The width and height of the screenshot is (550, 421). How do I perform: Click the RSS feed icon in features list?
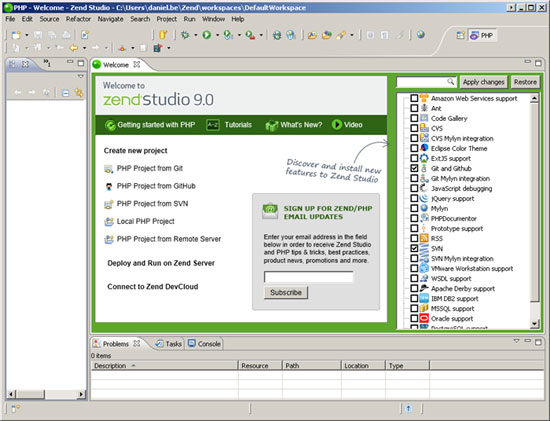(424, 238)
